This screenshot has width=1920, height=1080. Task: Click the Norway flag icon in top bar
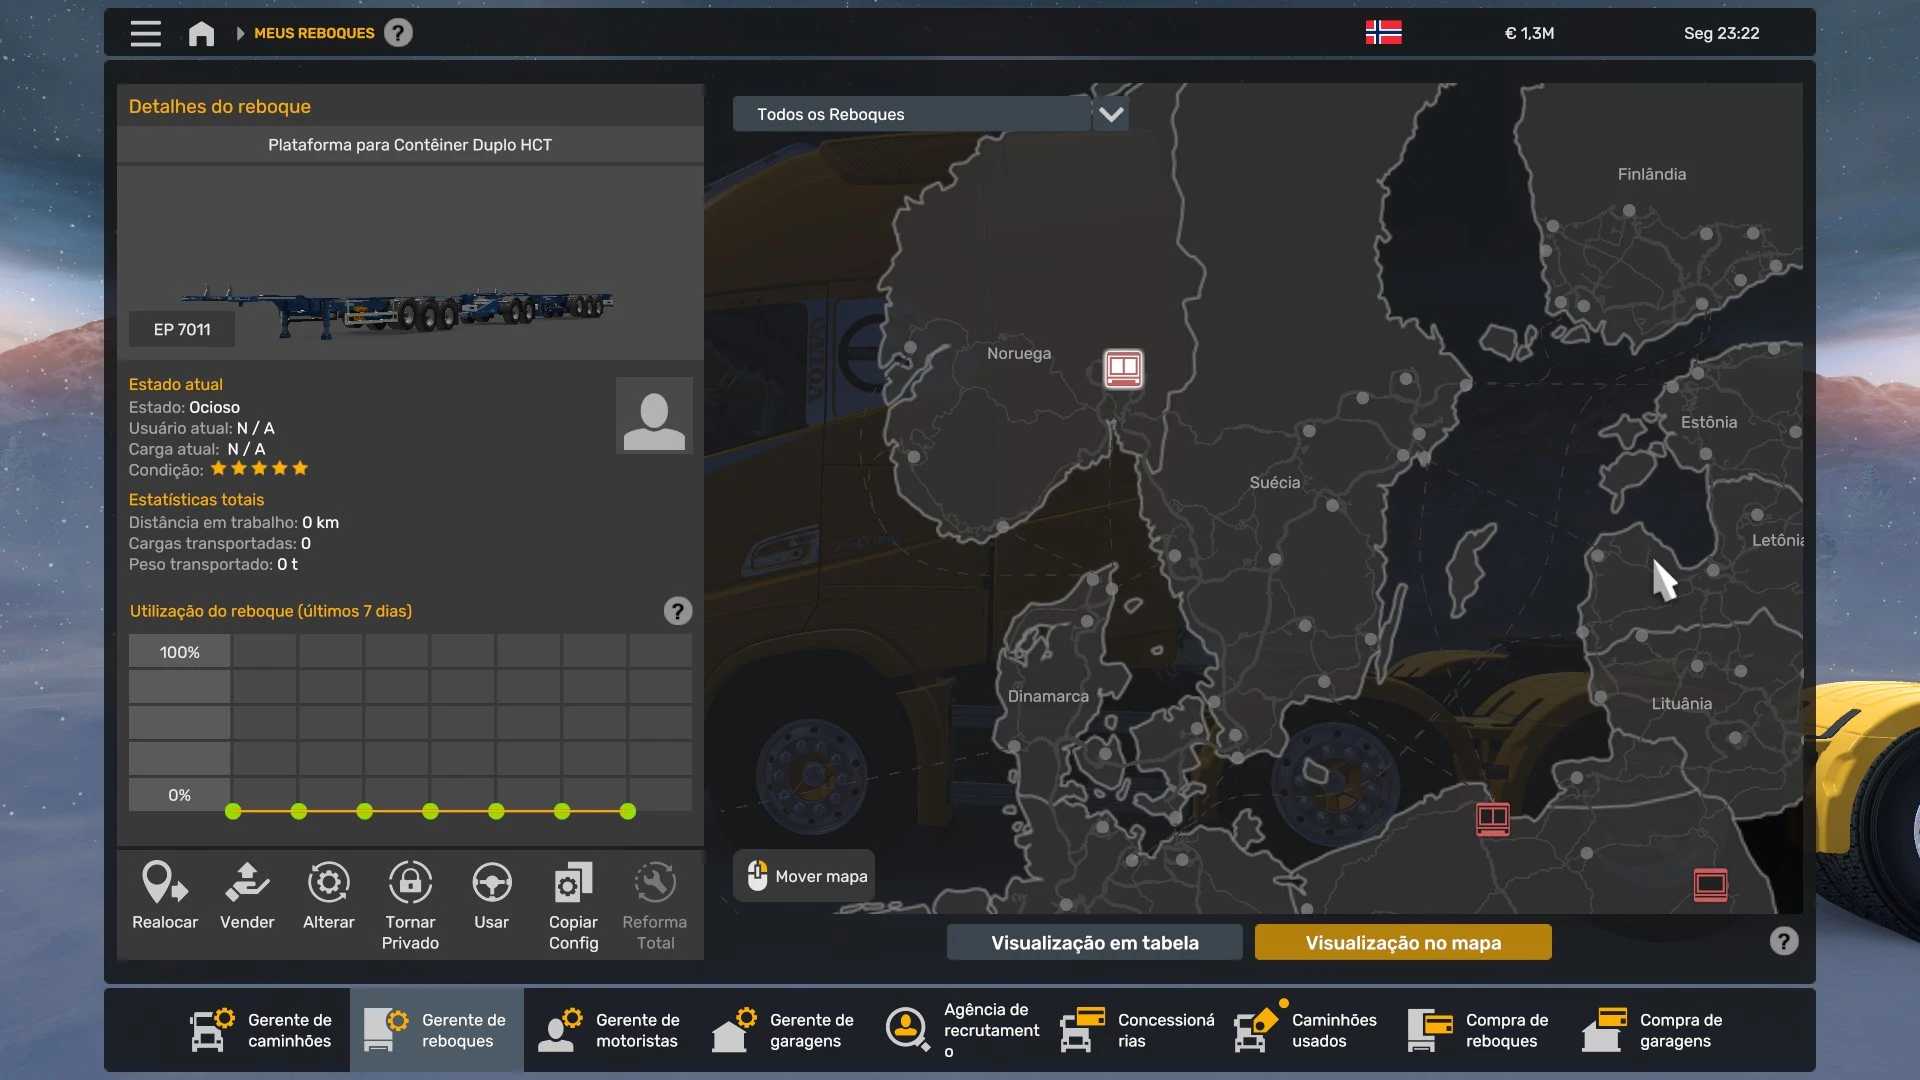coord(1383,33)
